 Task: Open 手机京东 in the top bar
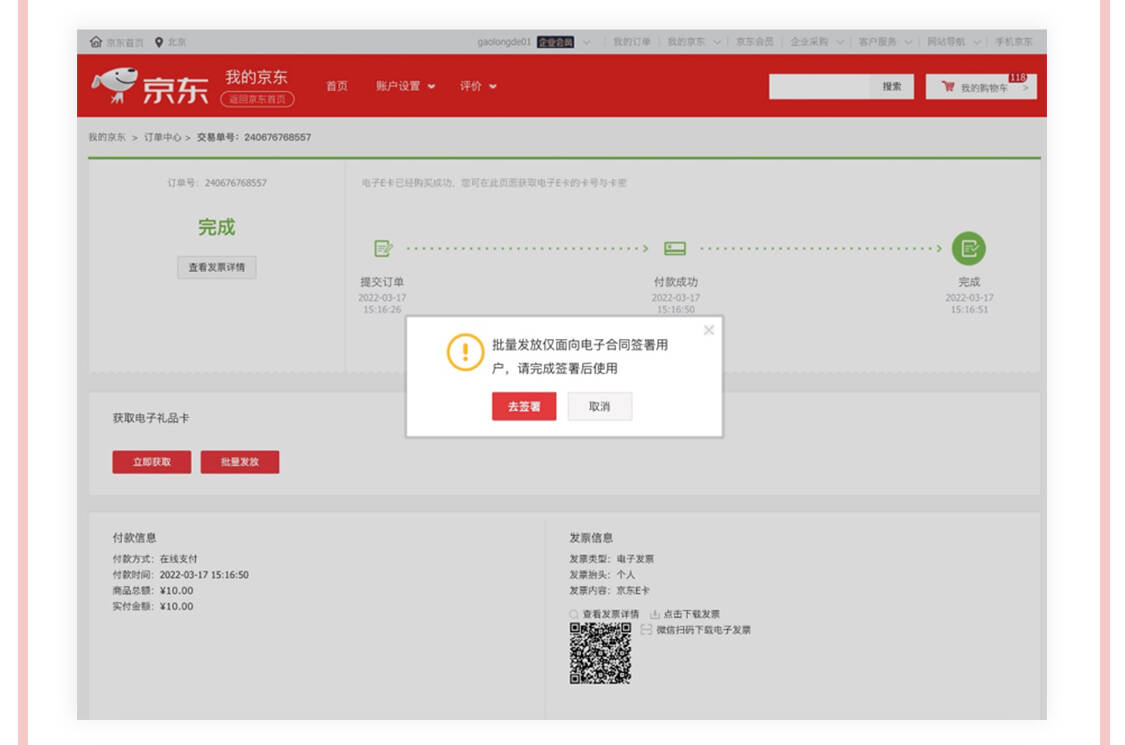tap(1013, 42)
